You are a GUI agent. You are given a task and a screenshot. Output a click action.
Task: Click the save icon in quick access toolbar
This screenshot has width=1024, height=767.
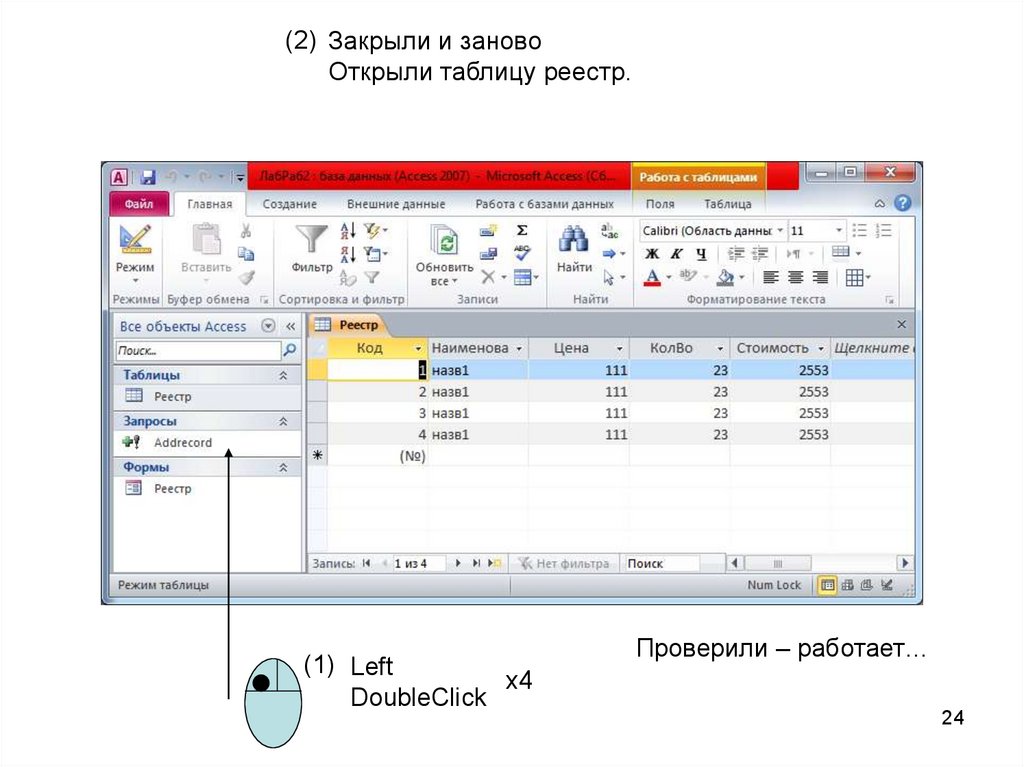(148, 177)
